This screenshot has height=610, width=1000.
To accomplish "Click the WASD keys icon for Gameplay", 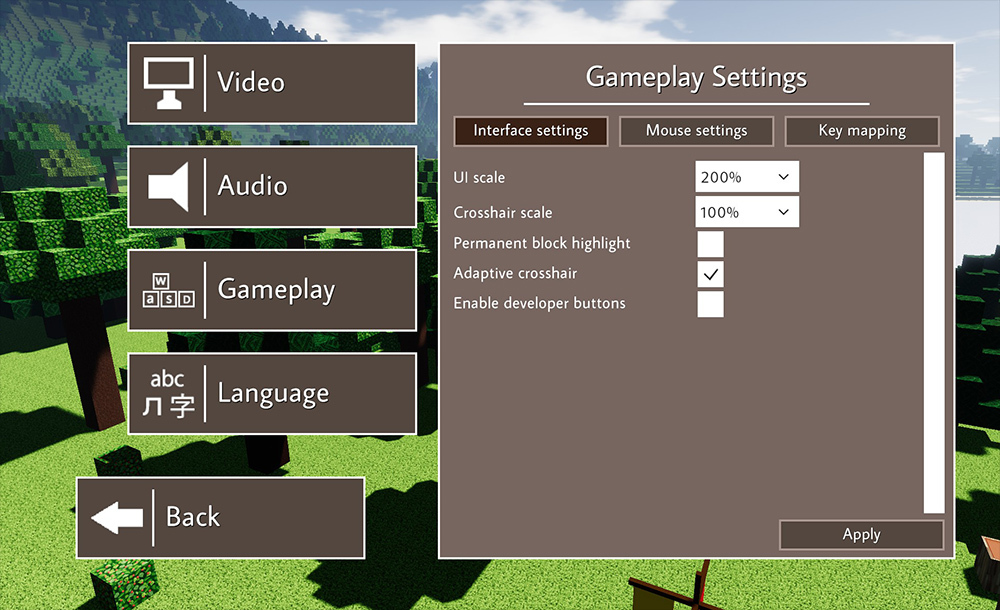I will point(167,290).
